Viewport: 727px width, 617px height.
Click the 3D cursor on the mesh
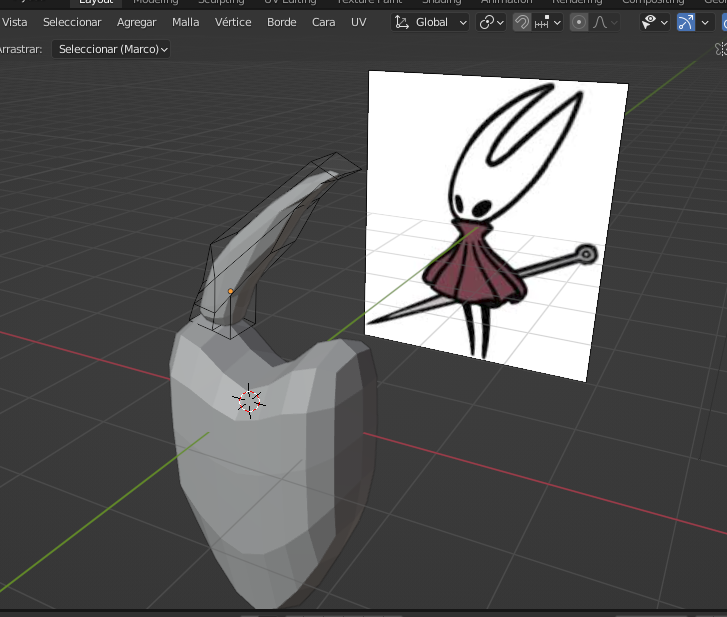248,400
